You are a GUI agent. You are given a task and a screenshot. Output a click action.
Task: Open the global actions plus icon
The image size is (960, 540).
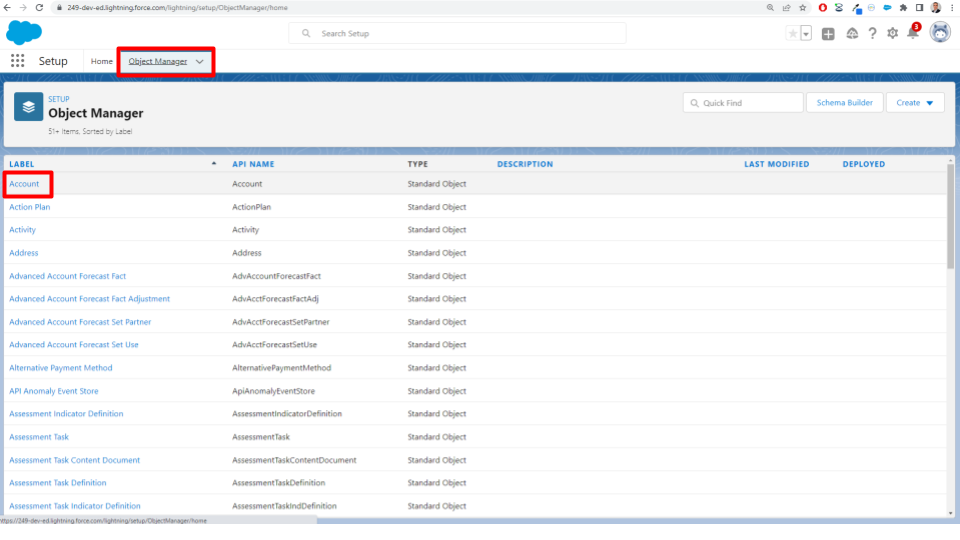(828, 34)
